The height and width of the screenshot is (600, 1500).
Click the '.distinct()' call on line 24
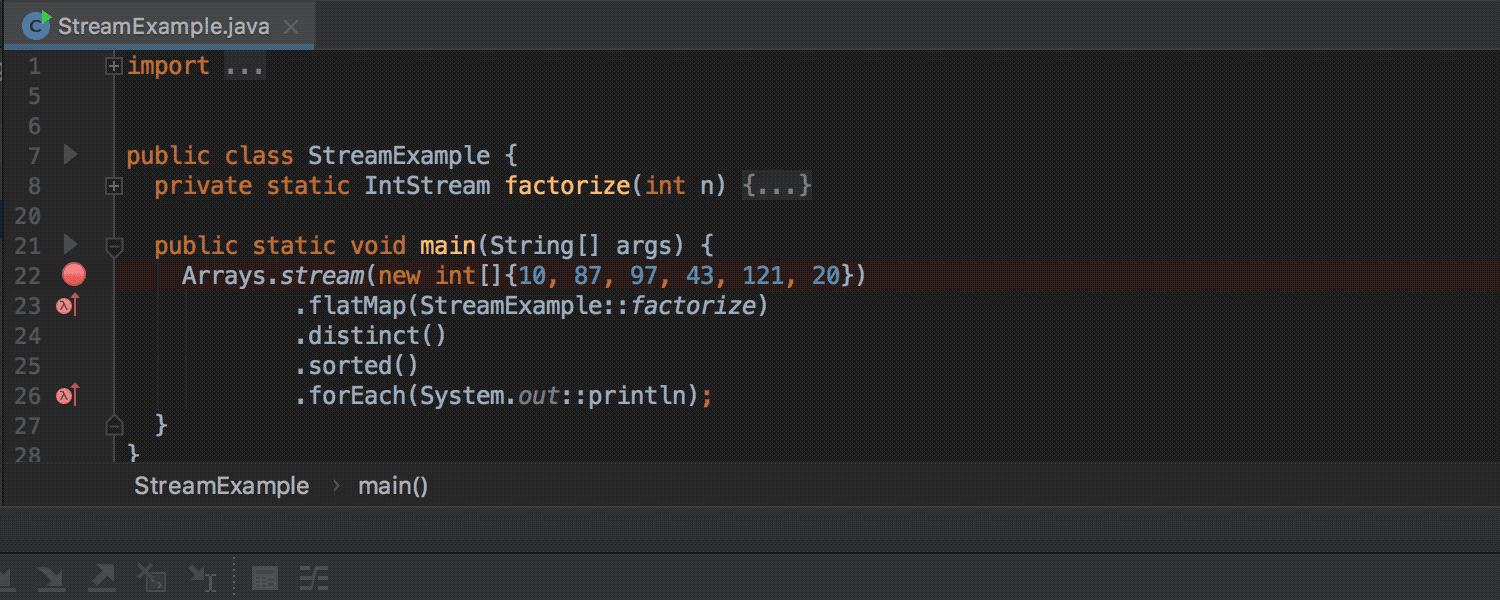coord(371,336)
